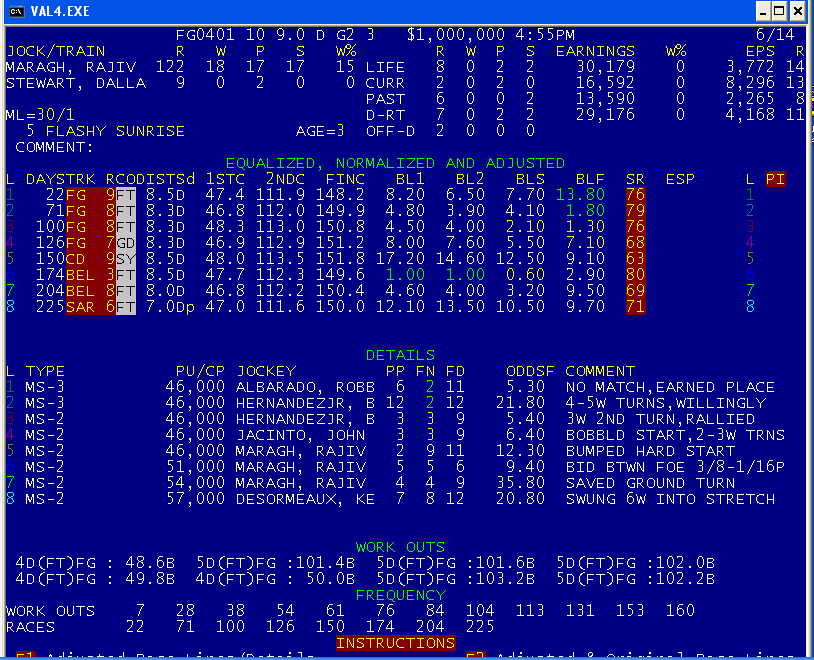Select EQUALIZED, NORMALIZED AND ADJUSTED heading
The image size is (814, 660).
pos(396,163)
